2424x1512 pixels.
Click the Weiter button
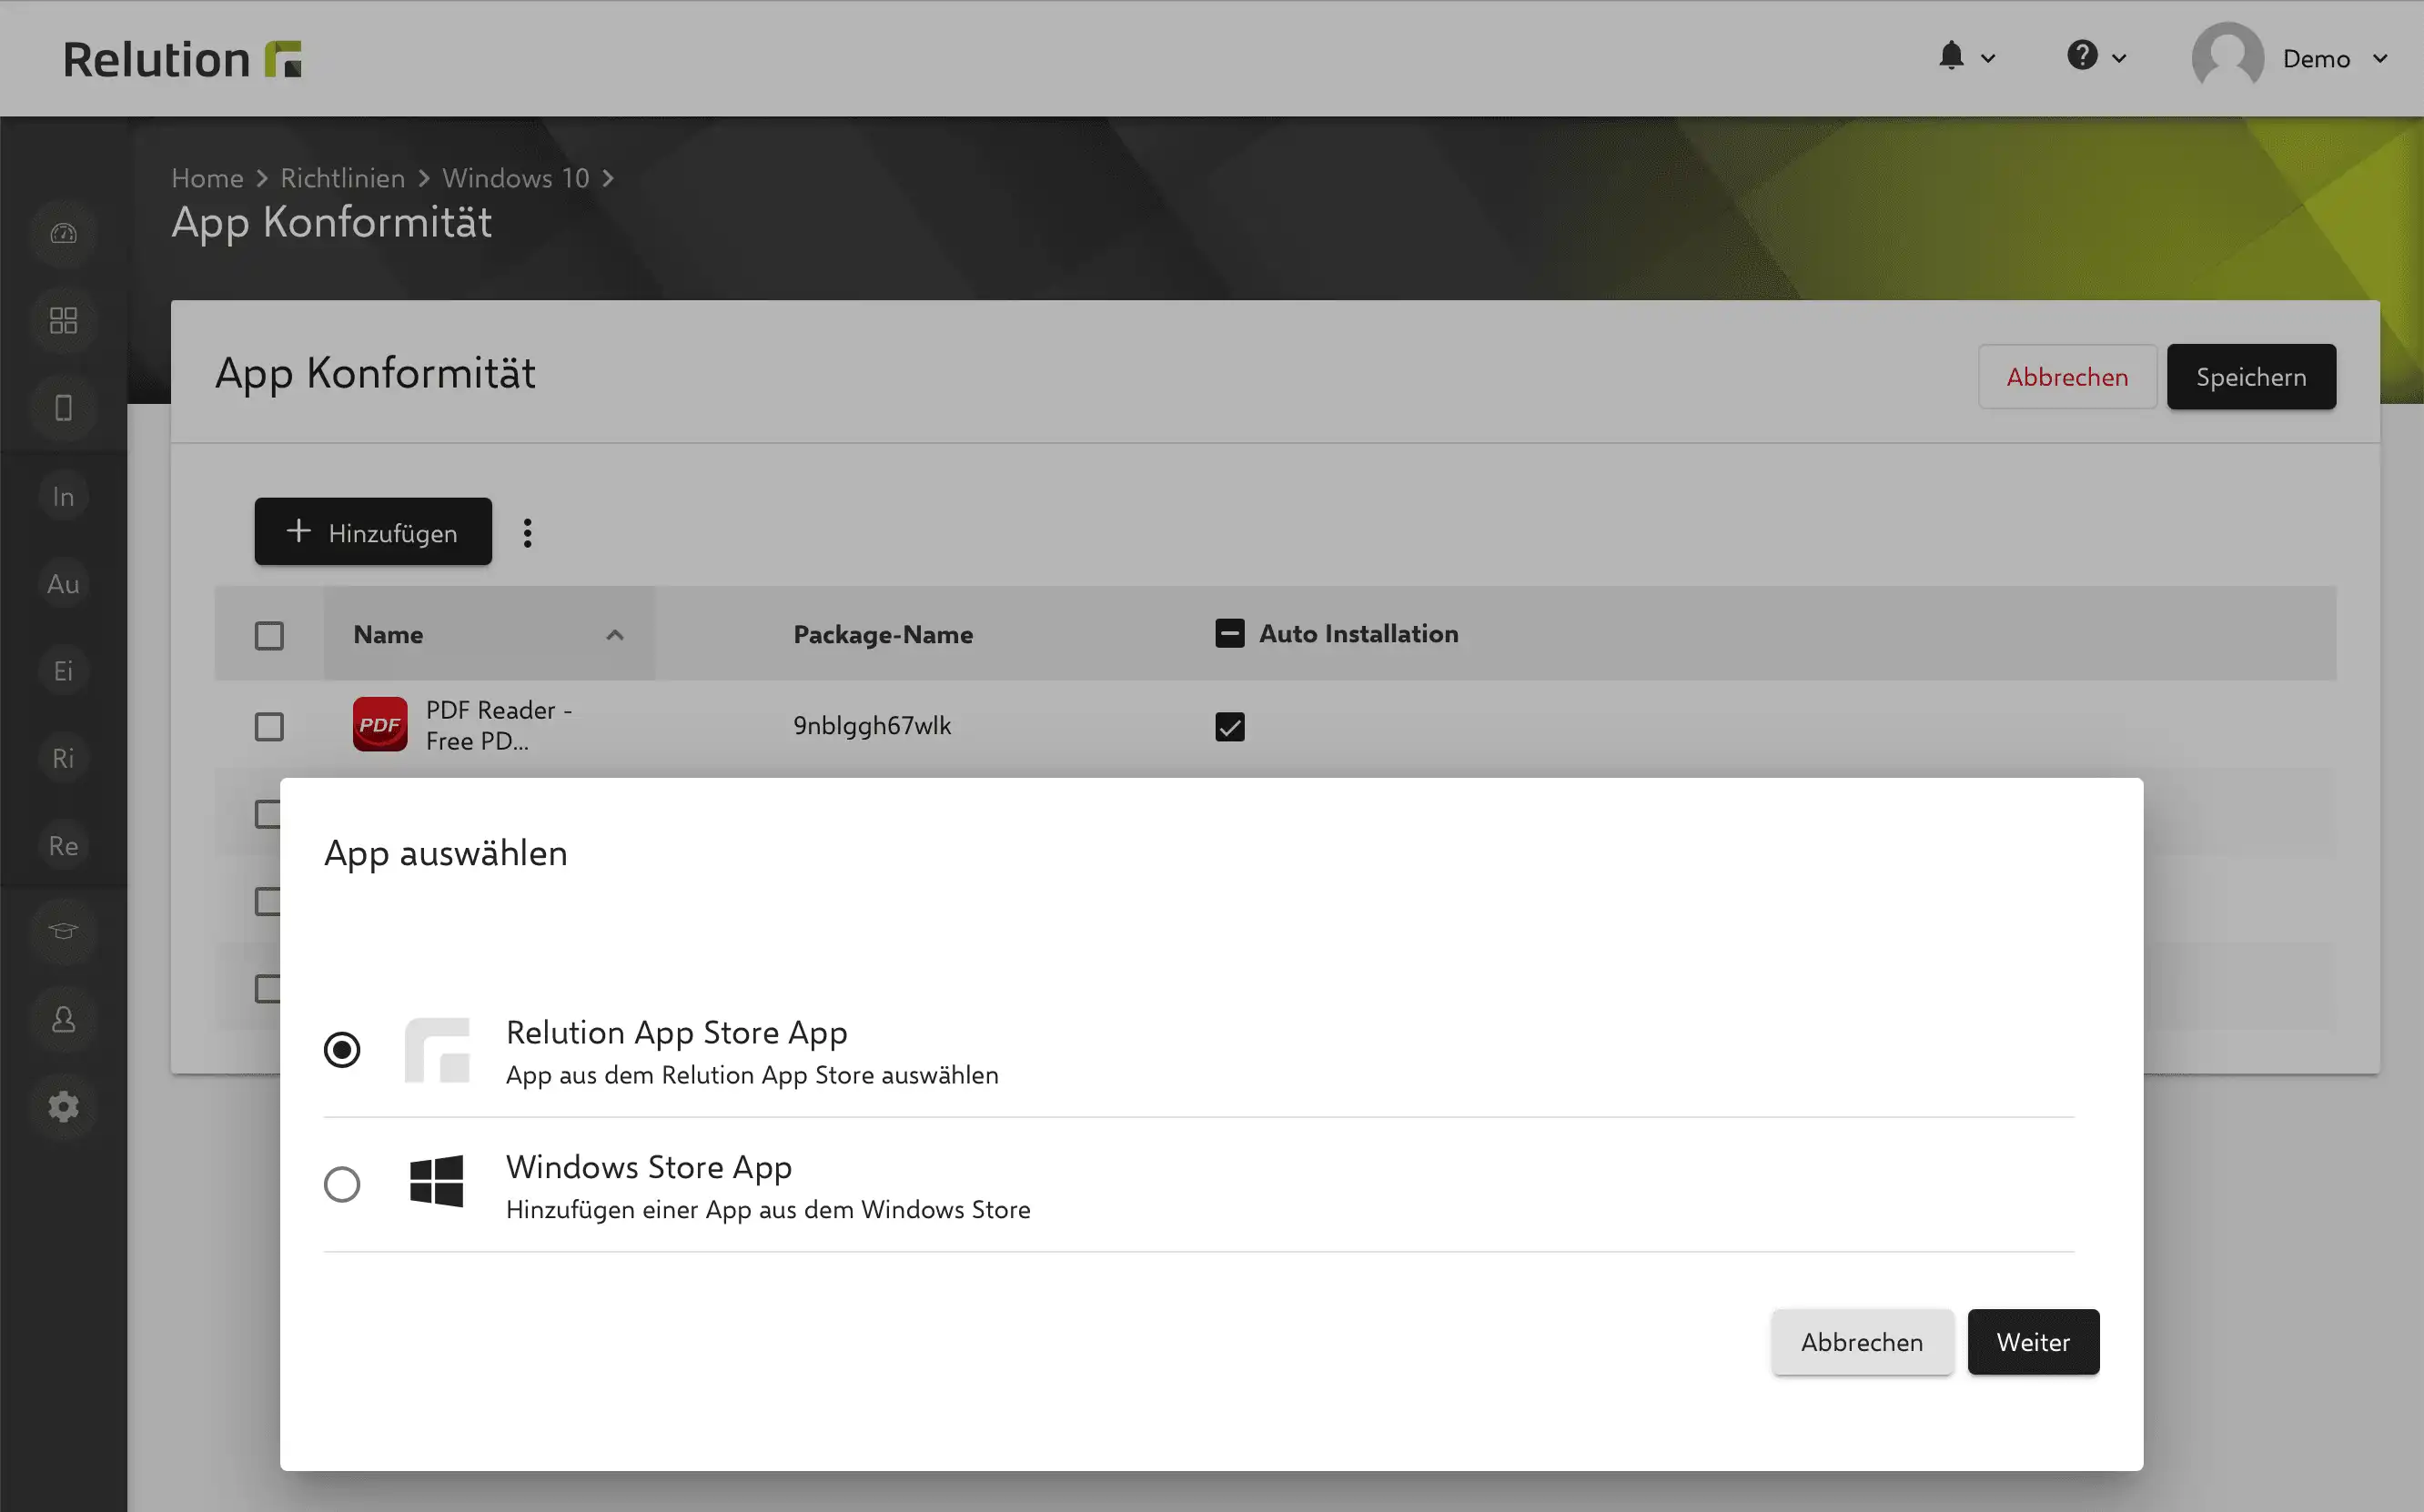point(2033,1342)
